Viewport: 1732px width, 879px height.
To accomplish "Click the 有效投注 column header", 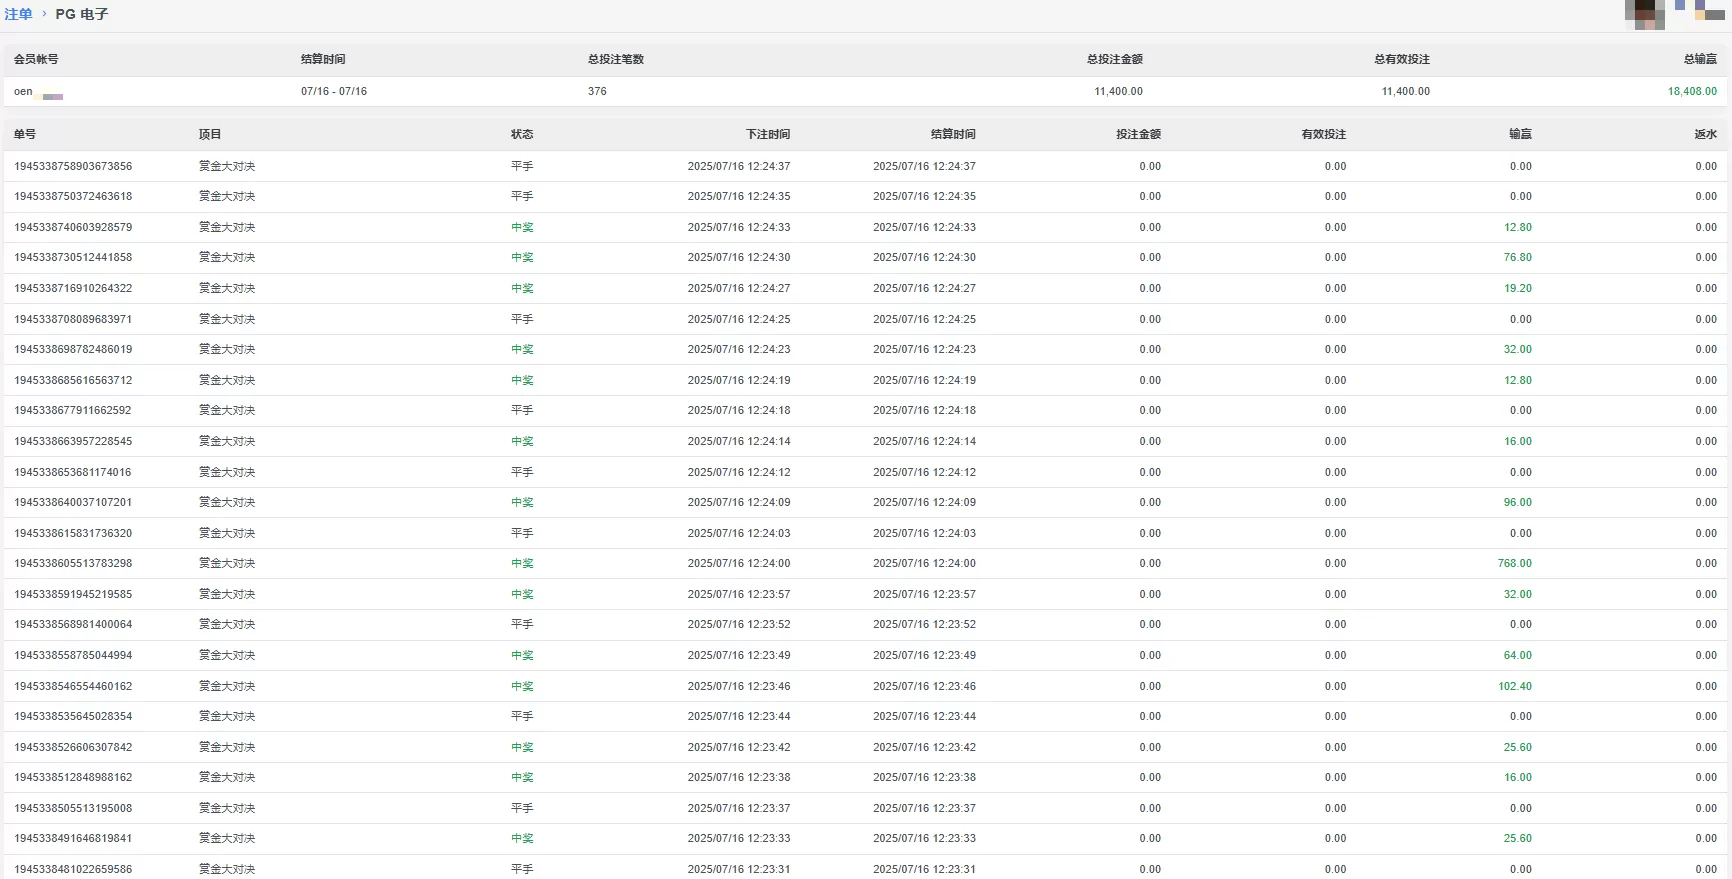I will (1324, 134).
